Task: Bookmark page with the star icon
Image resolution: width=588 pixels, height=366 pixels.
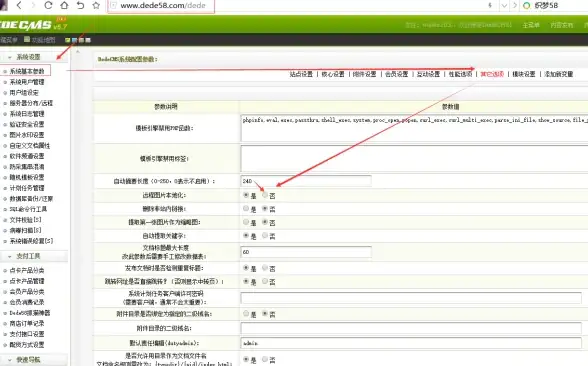Action: [x=96, y=6]
